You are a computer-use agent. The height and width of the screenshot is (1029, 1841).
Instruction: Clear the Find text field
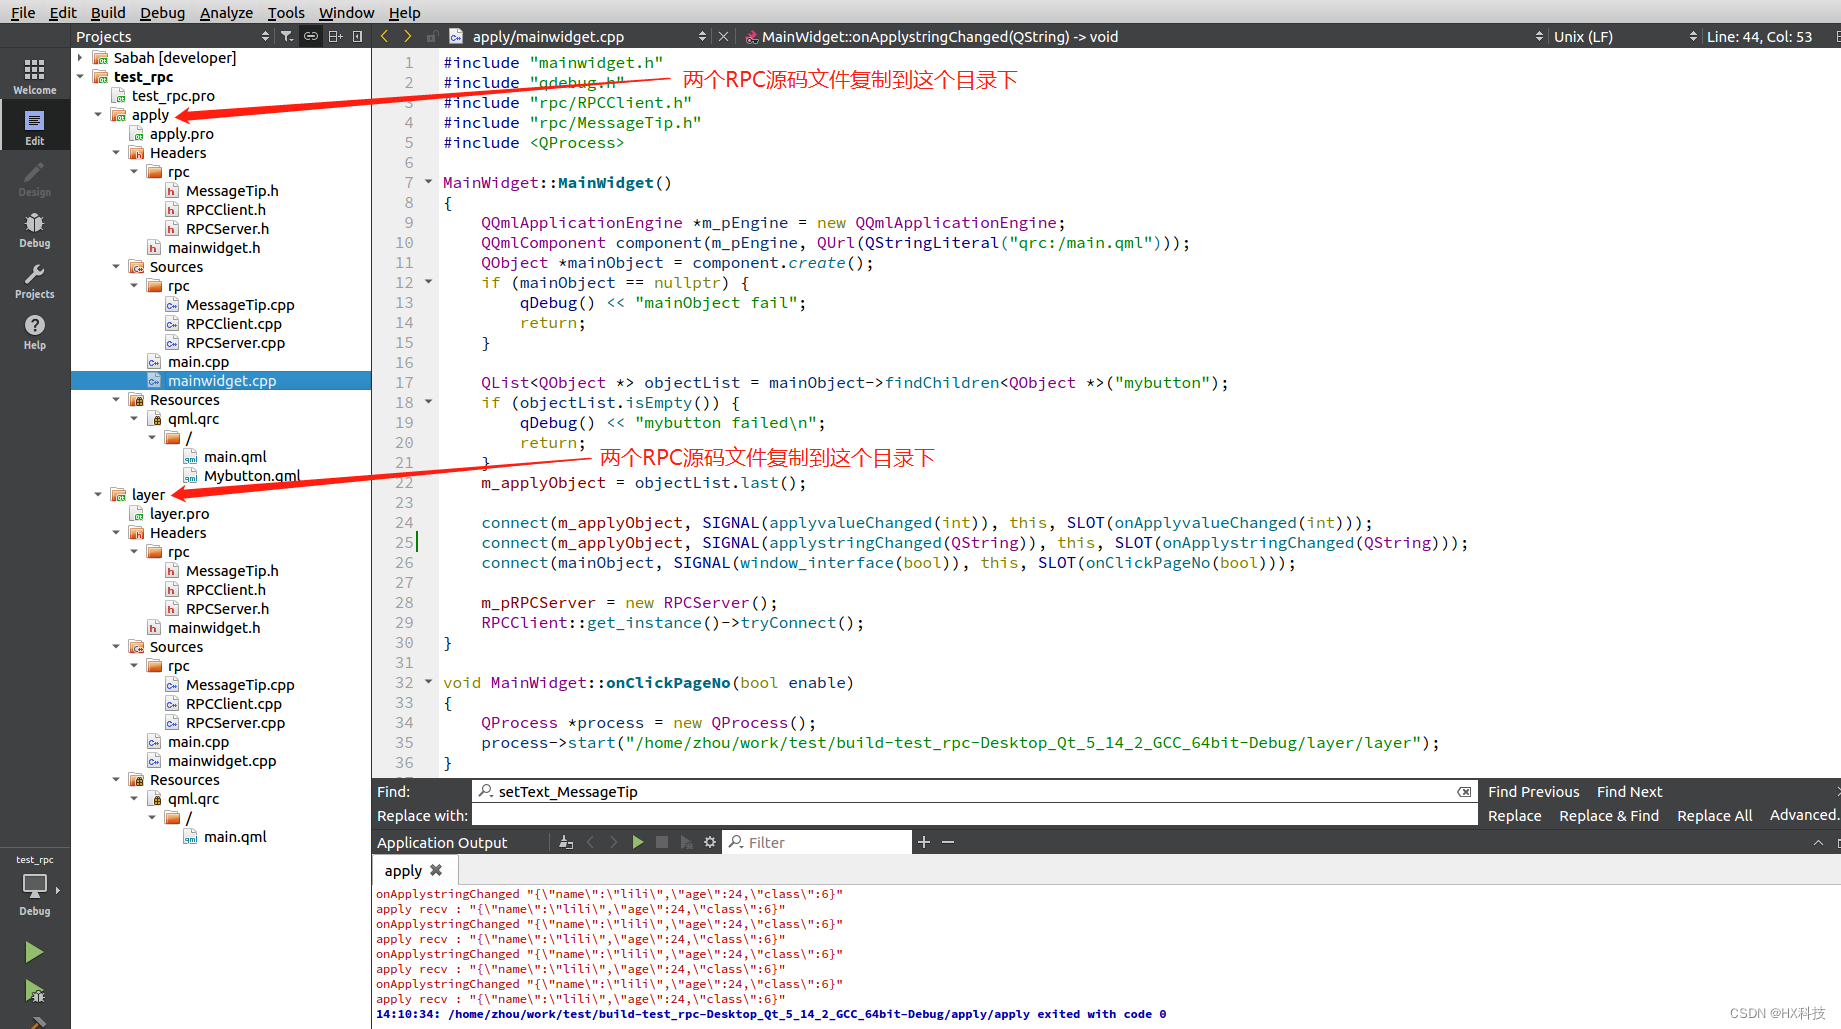[1464, 791]
